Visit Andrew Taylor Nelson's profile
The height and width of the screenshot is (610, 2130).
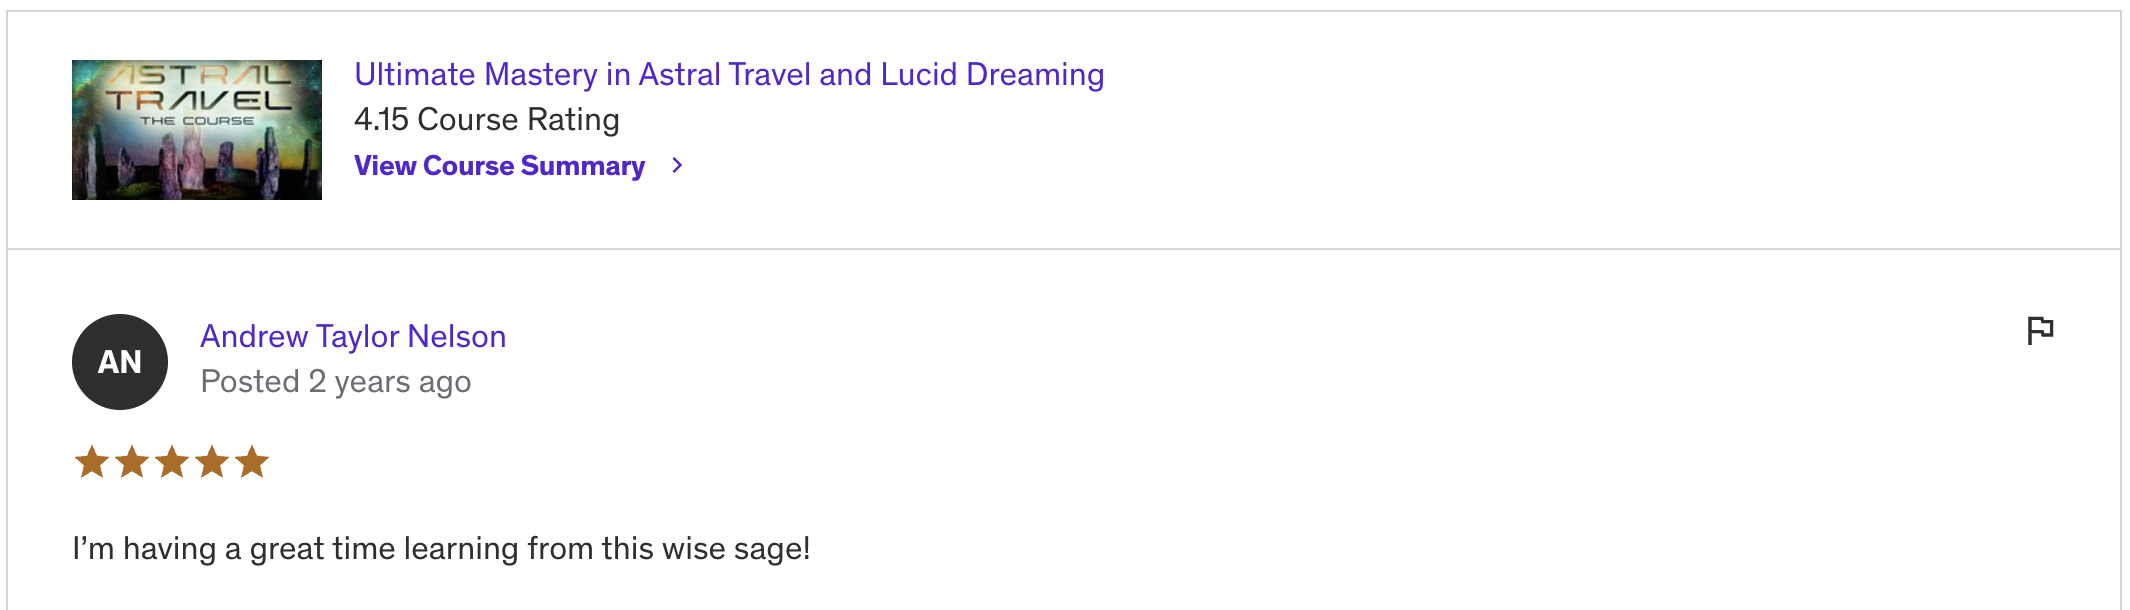tap(353, 337)
